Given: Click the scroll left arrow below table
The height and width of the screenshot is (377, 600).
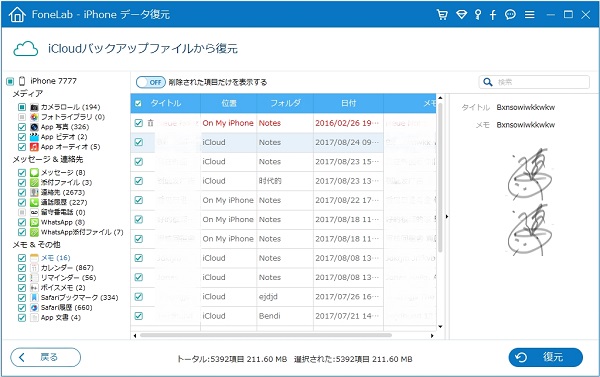Looking at the screenshot, I should click(135, 336).
